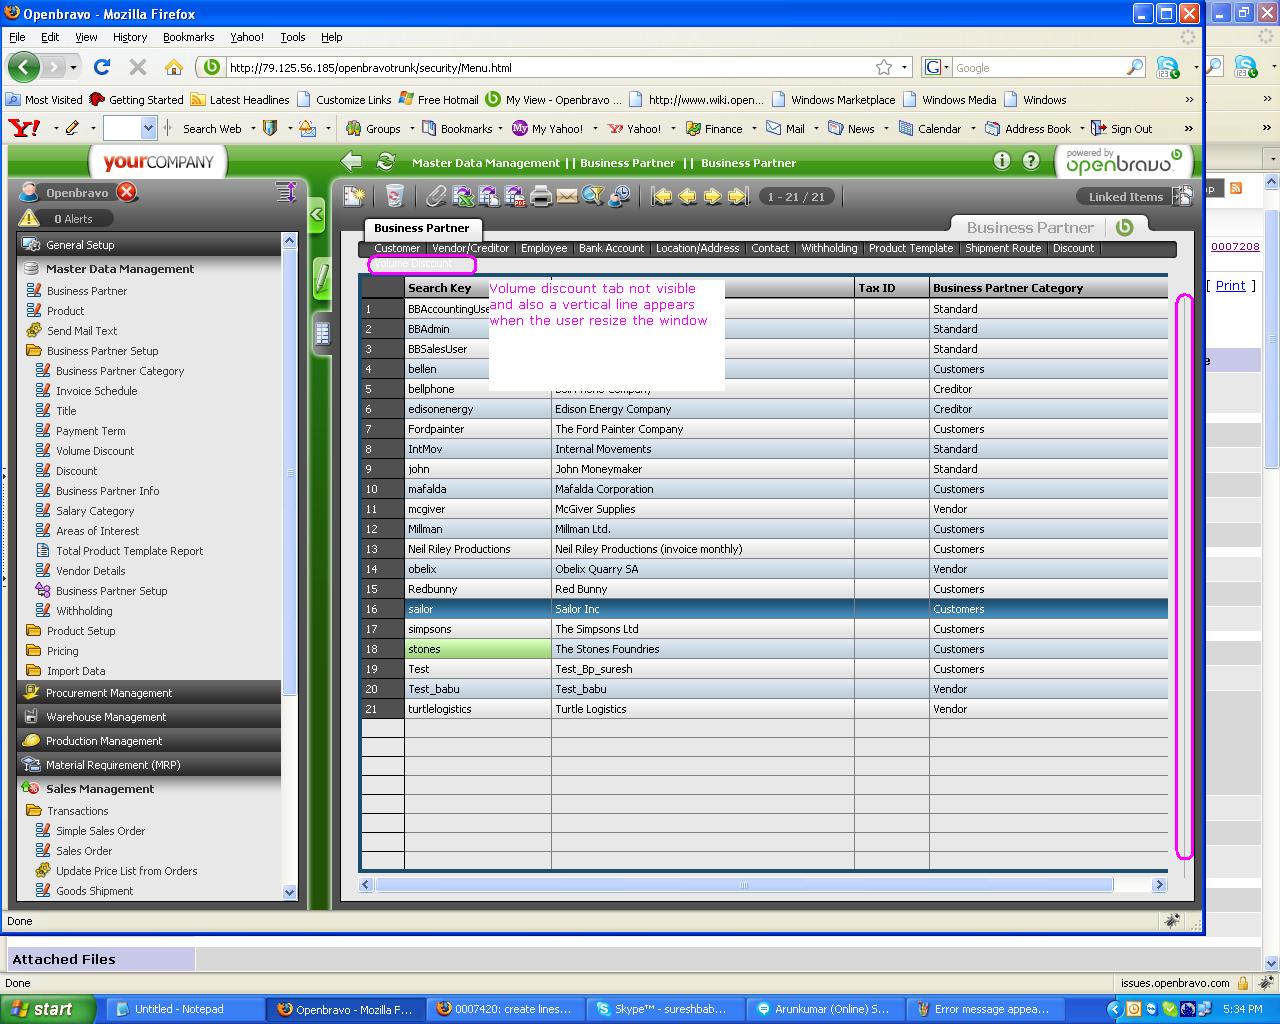Open the Filter/Search records icon
This screenshot has height=1024, width=1280.
click(593, 196)
